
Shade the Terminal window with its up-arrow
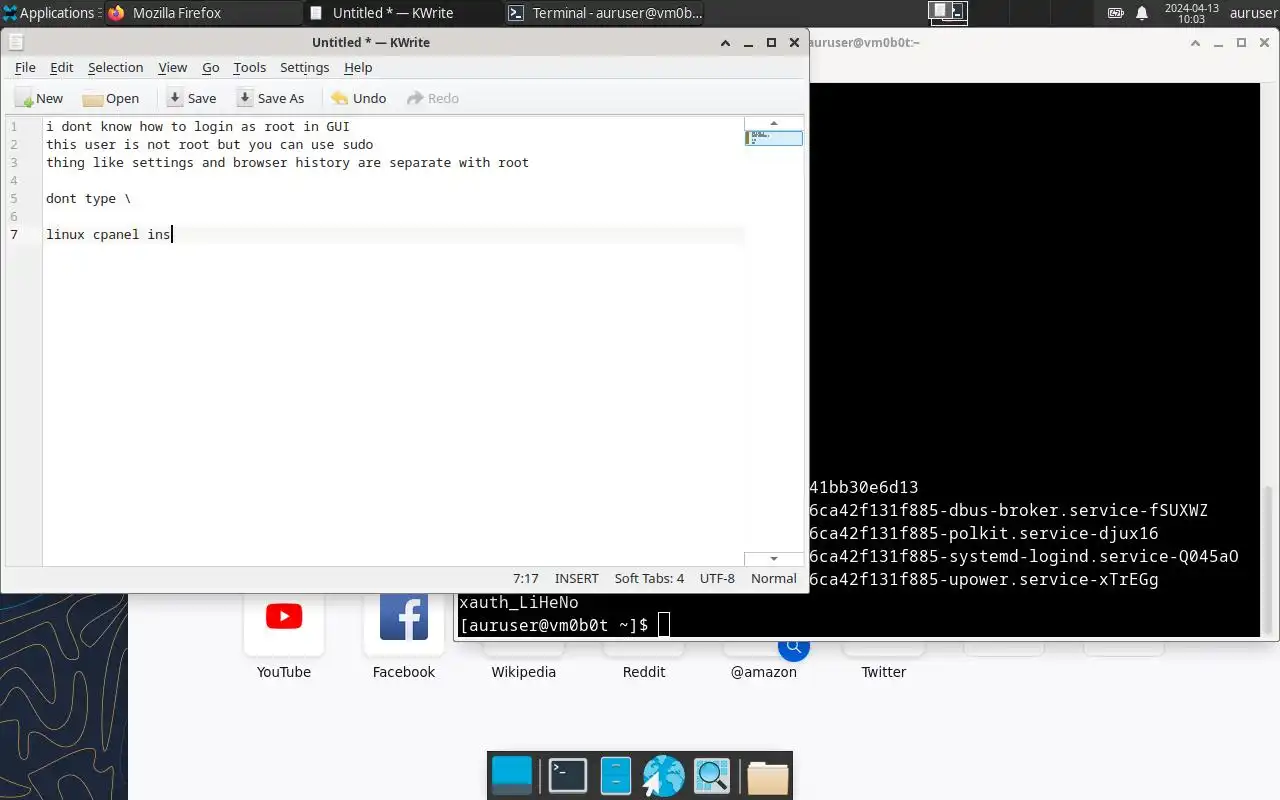tap(1194, 43)
